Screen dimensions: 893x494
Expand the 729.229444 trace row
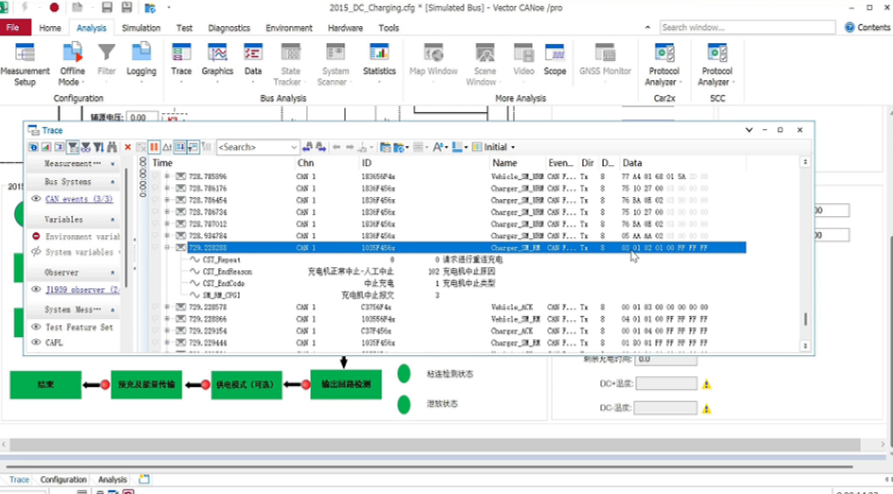pyautogui.click(x=167, y=343)
